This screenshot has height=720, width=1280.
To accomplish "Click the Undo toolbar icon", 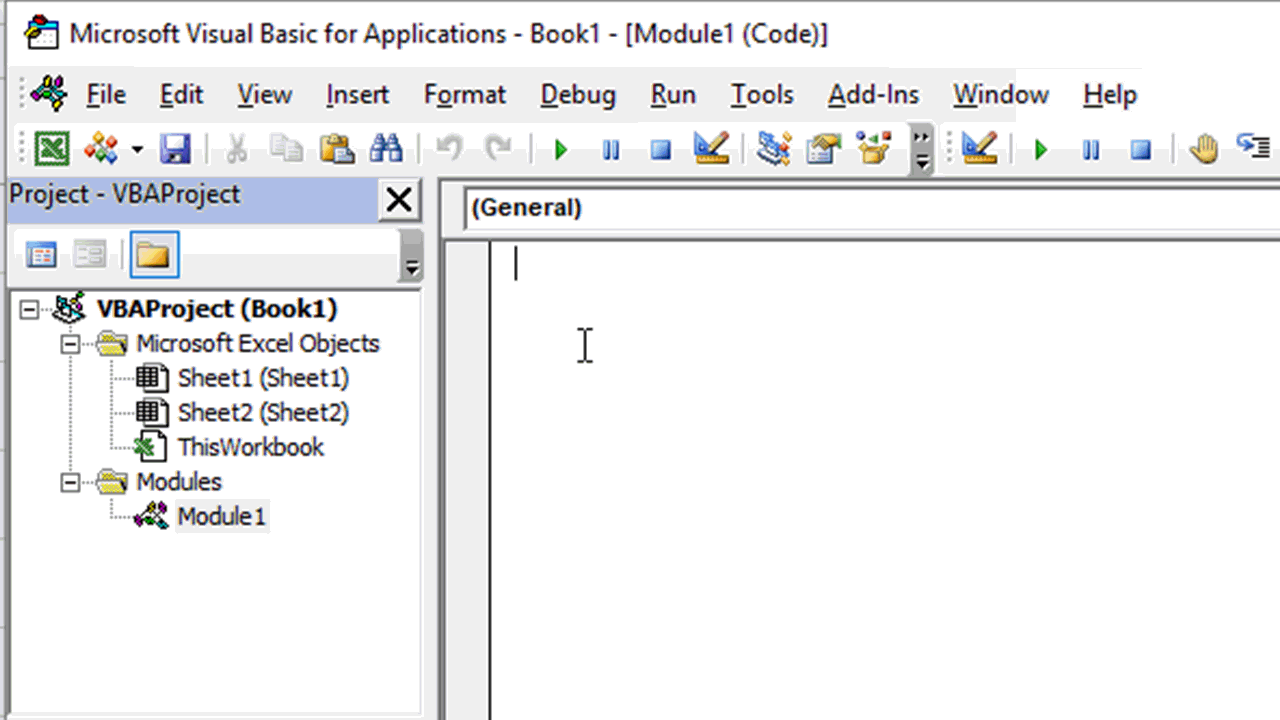I will [x=448, y=148].
